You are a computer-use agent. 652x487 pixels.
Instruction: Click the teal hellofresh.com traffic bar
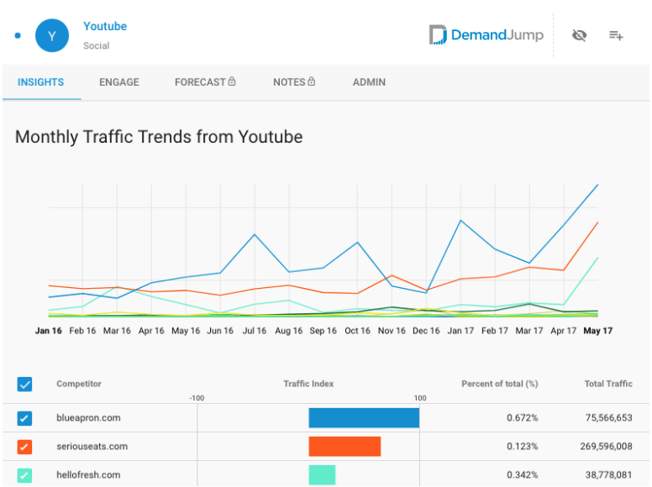322,475
